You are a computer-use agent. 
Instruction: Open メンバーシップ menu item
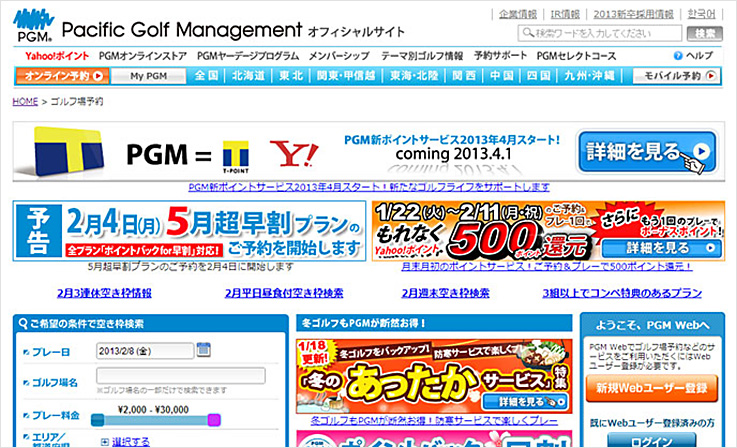(x=339, y=56)
